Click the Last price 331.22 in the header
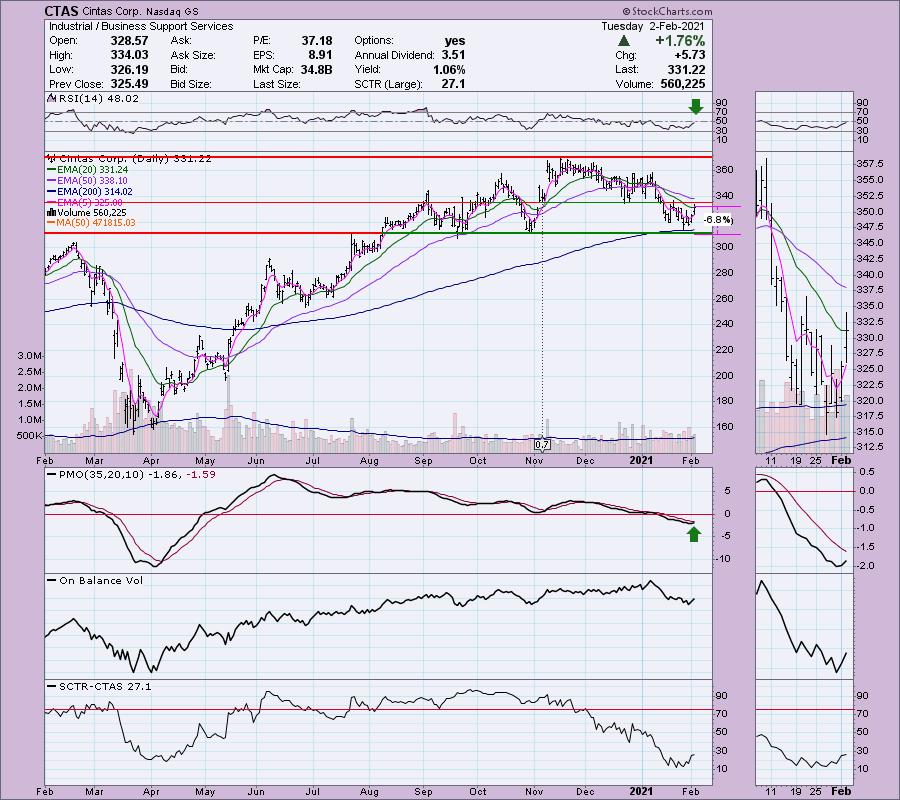This screenshot has height=800, width=900. pos(686,69)
